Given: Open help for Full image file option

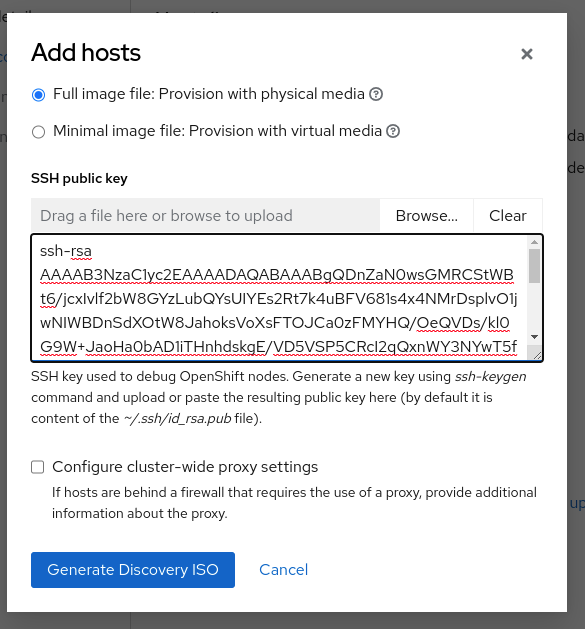Looking at the screenshot, I should point(376,94).
